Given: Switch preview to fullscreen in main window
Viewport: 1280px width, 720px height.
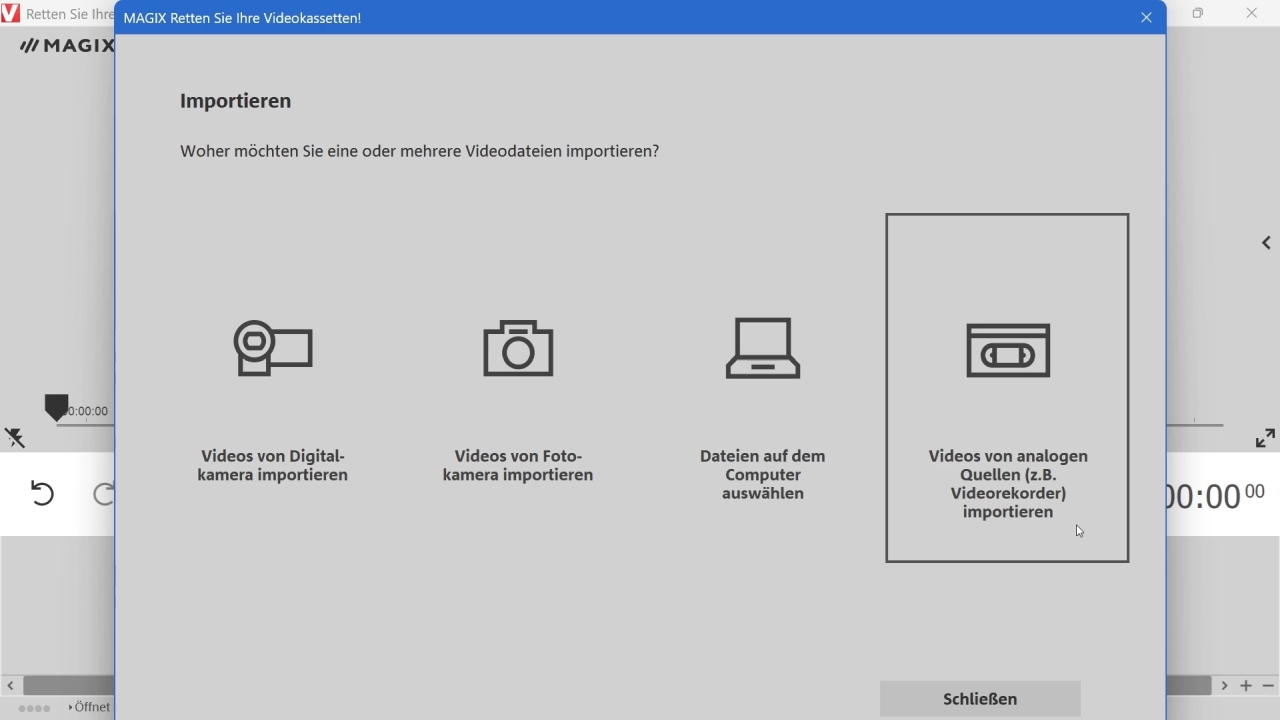Looking at the screenshot, I should pos(1265,438).
